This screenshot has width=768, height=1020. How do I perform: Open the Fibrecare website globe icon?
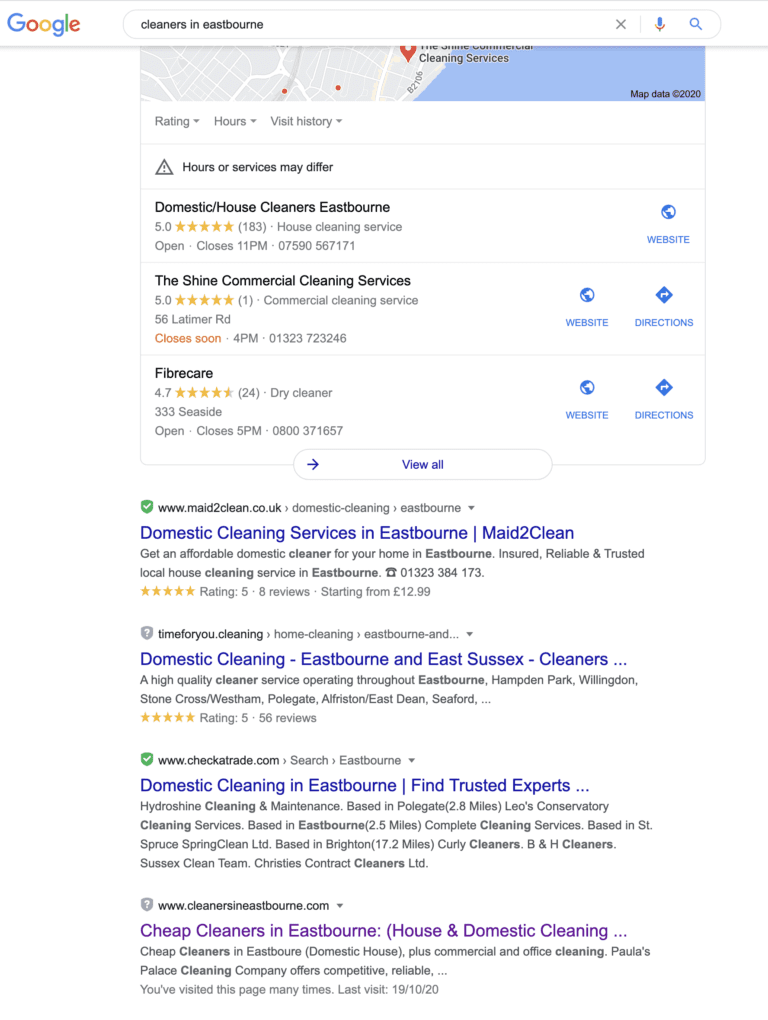[587, 388]
